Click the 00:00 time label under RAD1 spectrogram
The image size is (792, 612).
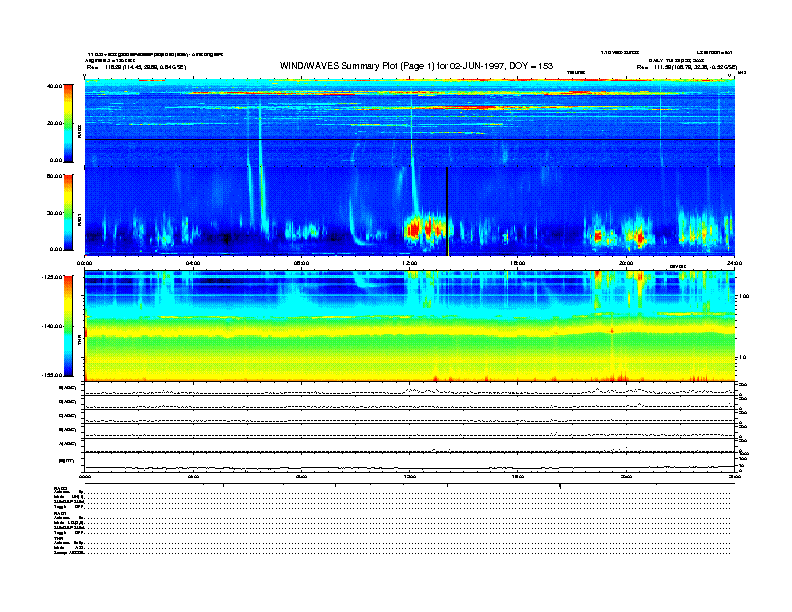[x=84, y=263]
